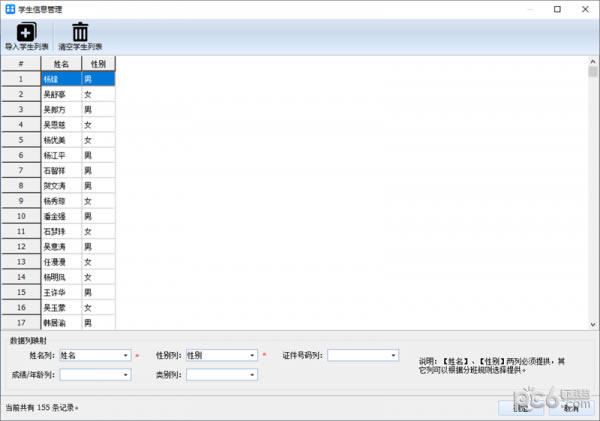Expand the 成绩/年龄列 dropdown
The image size is (600, 421).
click(127, 375)
